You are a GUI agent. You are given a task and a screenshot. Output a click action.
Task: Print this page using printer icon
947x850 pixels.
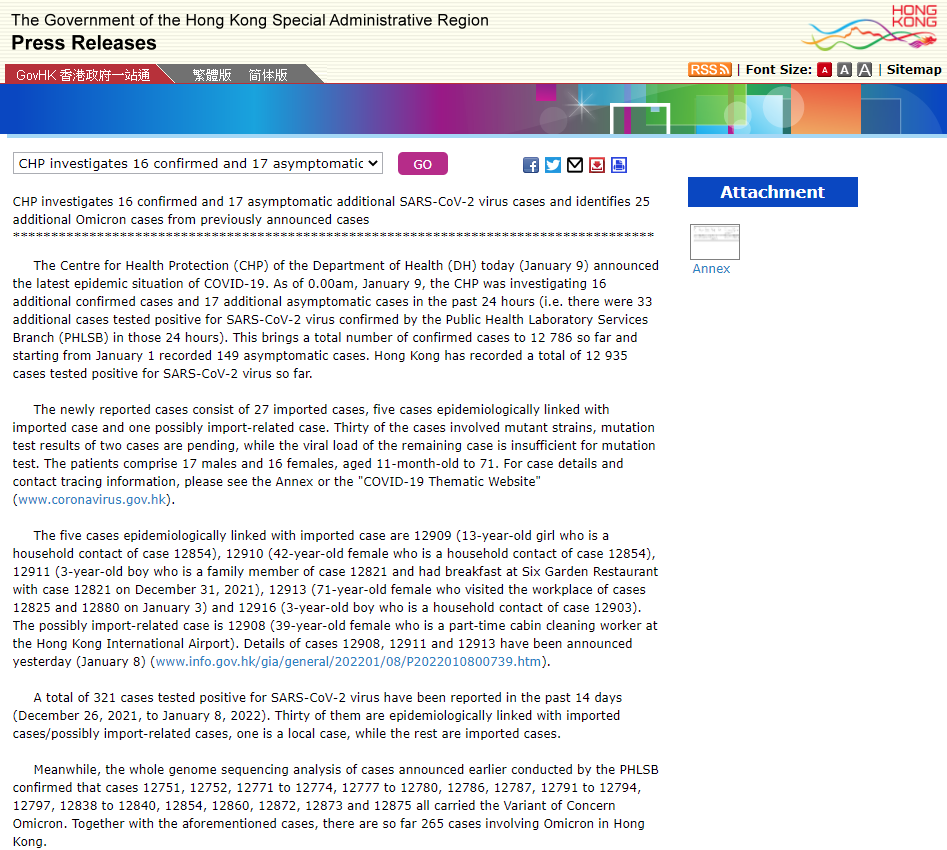pos(619,165)
